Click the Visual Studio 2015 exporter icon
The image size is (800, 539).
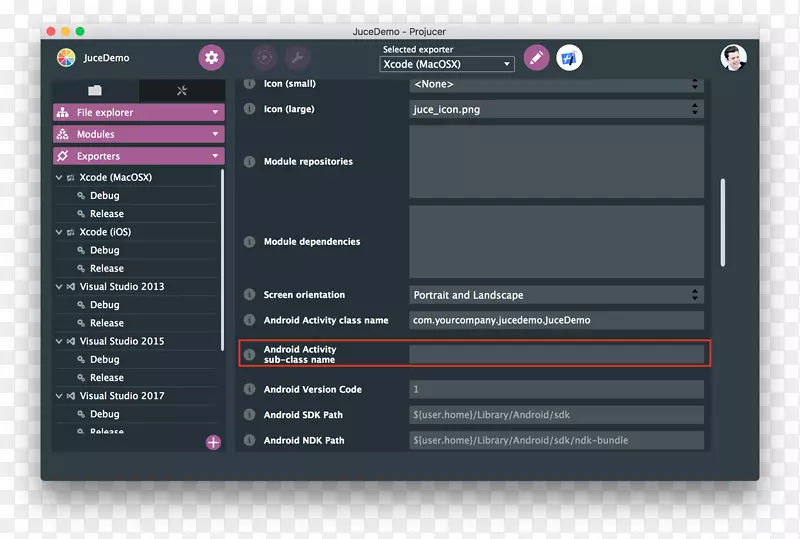(x=71, y=341)
